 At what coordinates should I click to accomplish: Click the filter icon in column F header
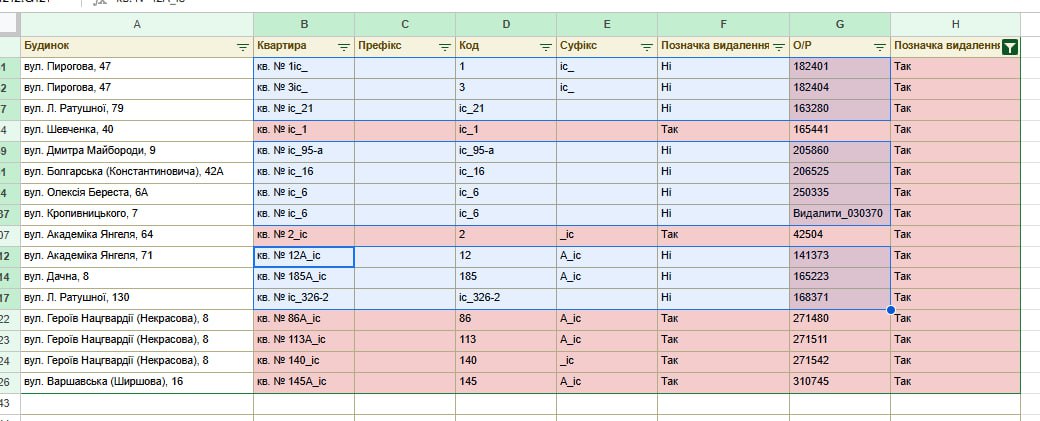point(779,46)
